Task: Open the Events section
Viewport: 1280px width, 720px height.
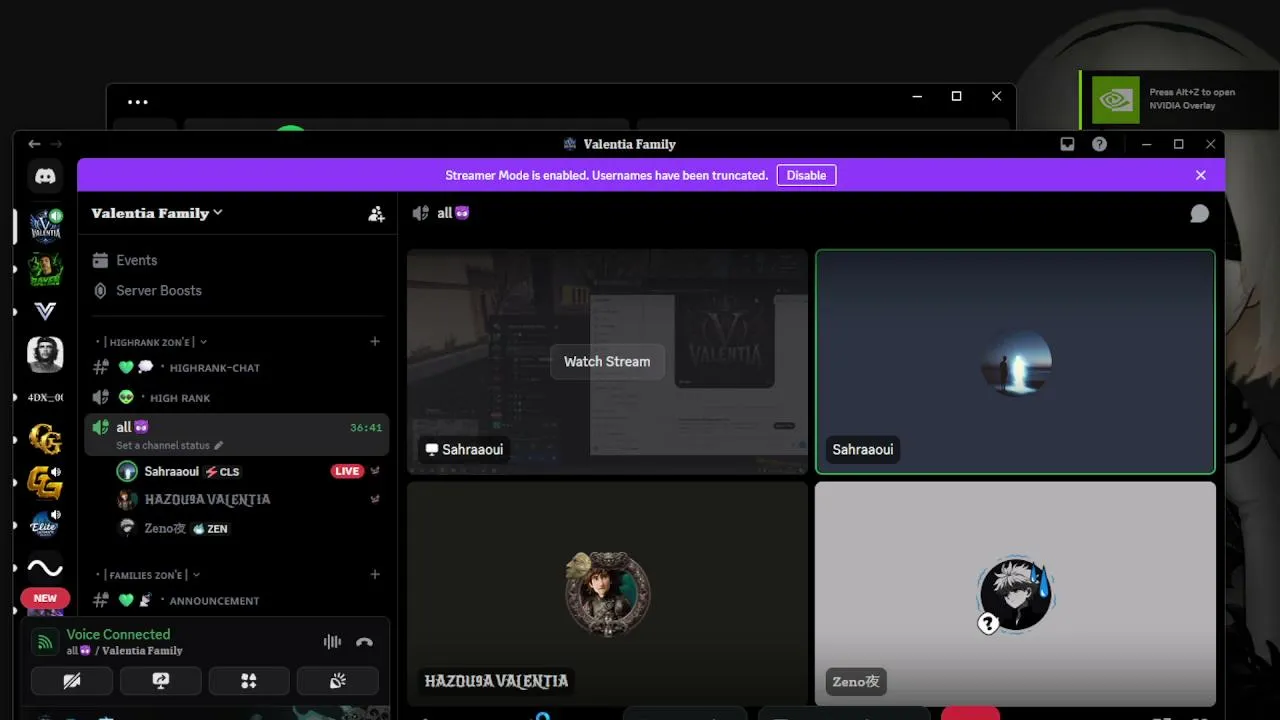Action: click(x=136, y=260)
